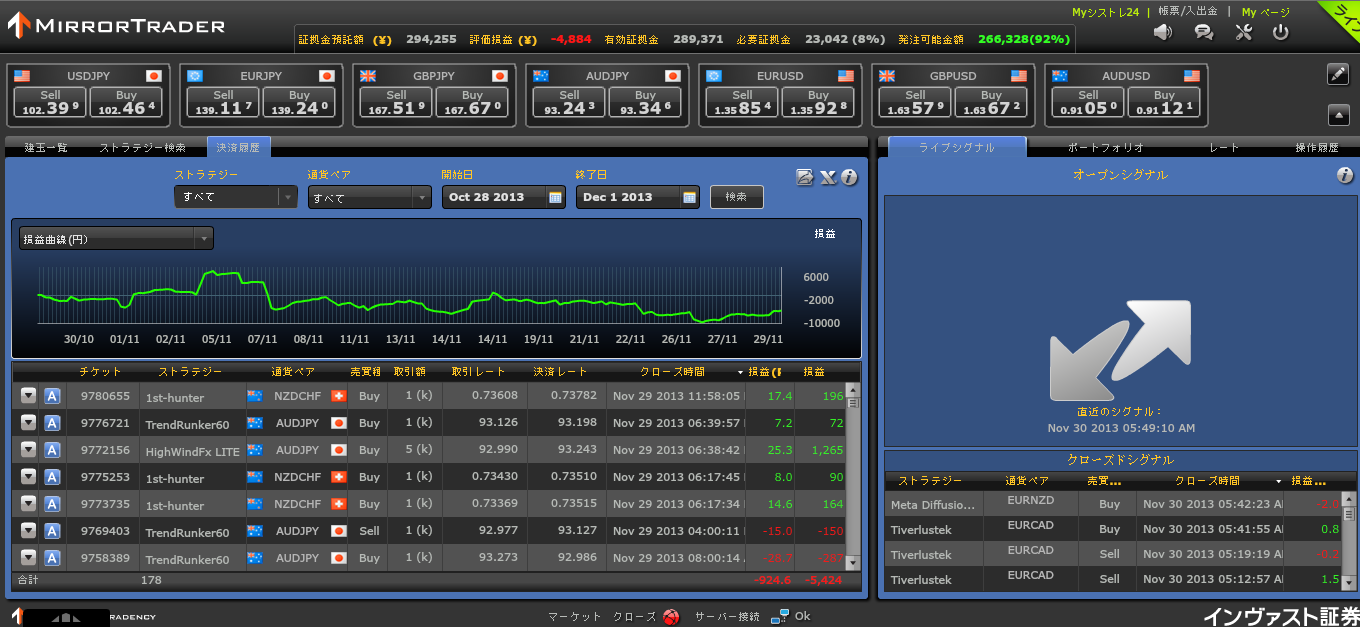Click the MirrorTrader logo
The width and height of the screenshot is (1360, 627).
point(117,25)
